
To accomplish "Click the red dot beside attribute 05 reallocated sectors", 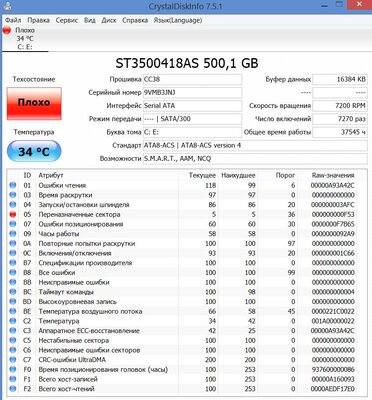I will pos(13,214).
